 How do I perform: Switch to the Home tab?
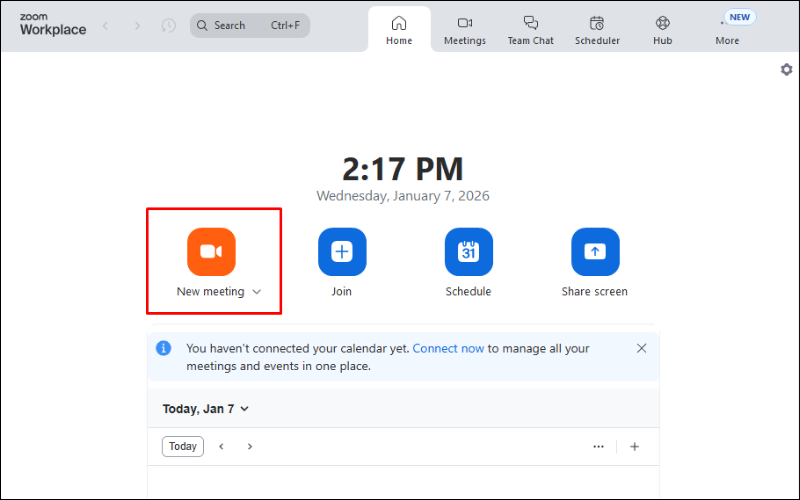399,30
